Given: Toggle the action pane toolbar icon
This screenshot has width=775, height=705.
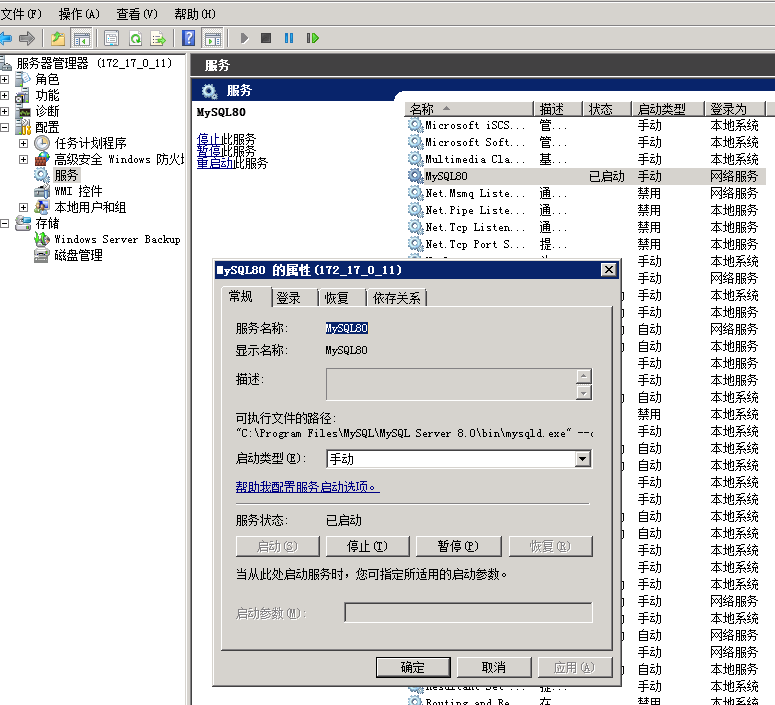Looking at the screenshot, I should point(213,38).
